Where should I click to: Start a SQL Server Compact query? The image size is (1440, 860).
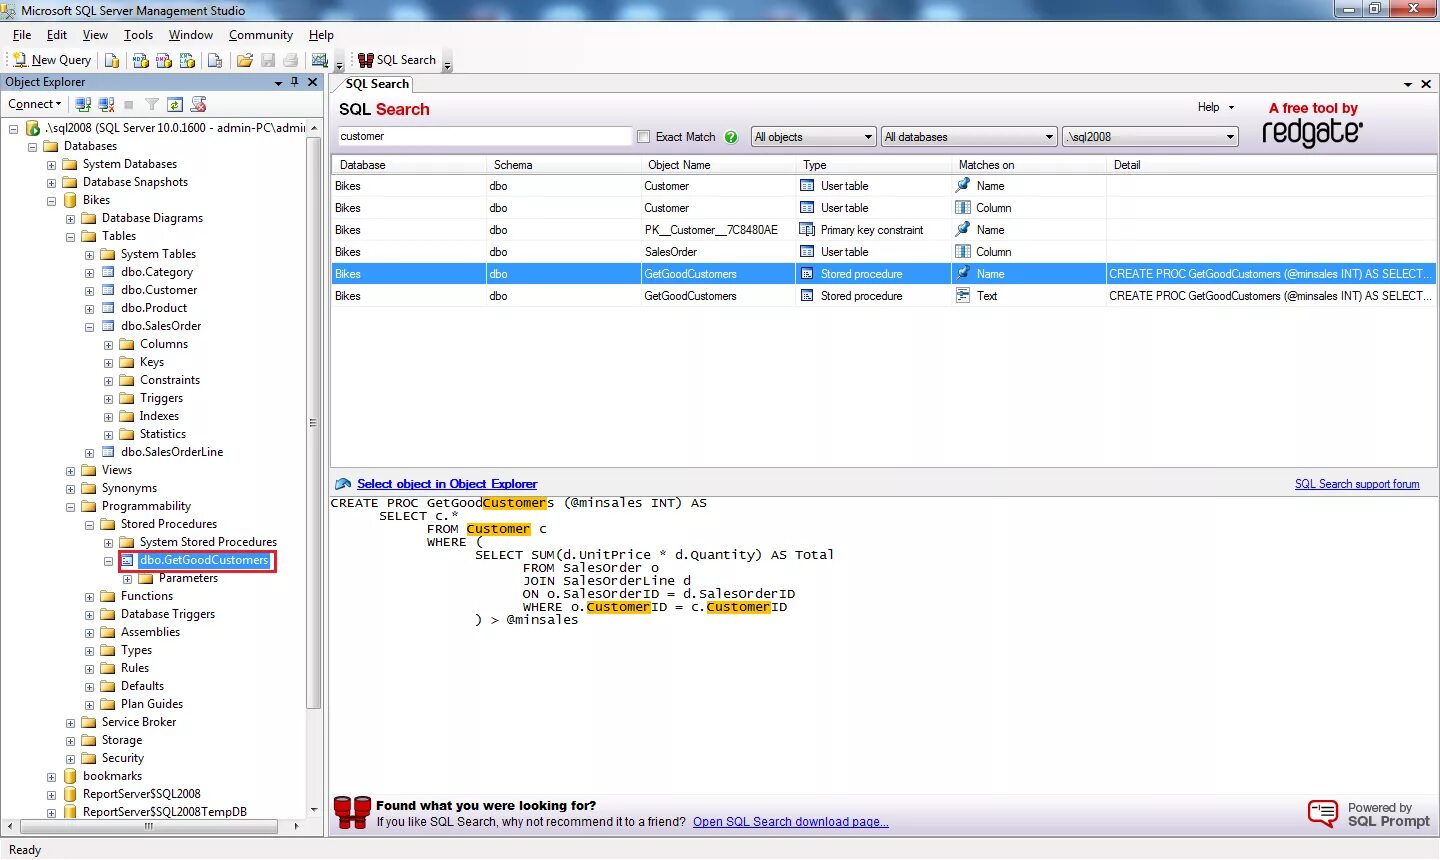coord(214,60)
